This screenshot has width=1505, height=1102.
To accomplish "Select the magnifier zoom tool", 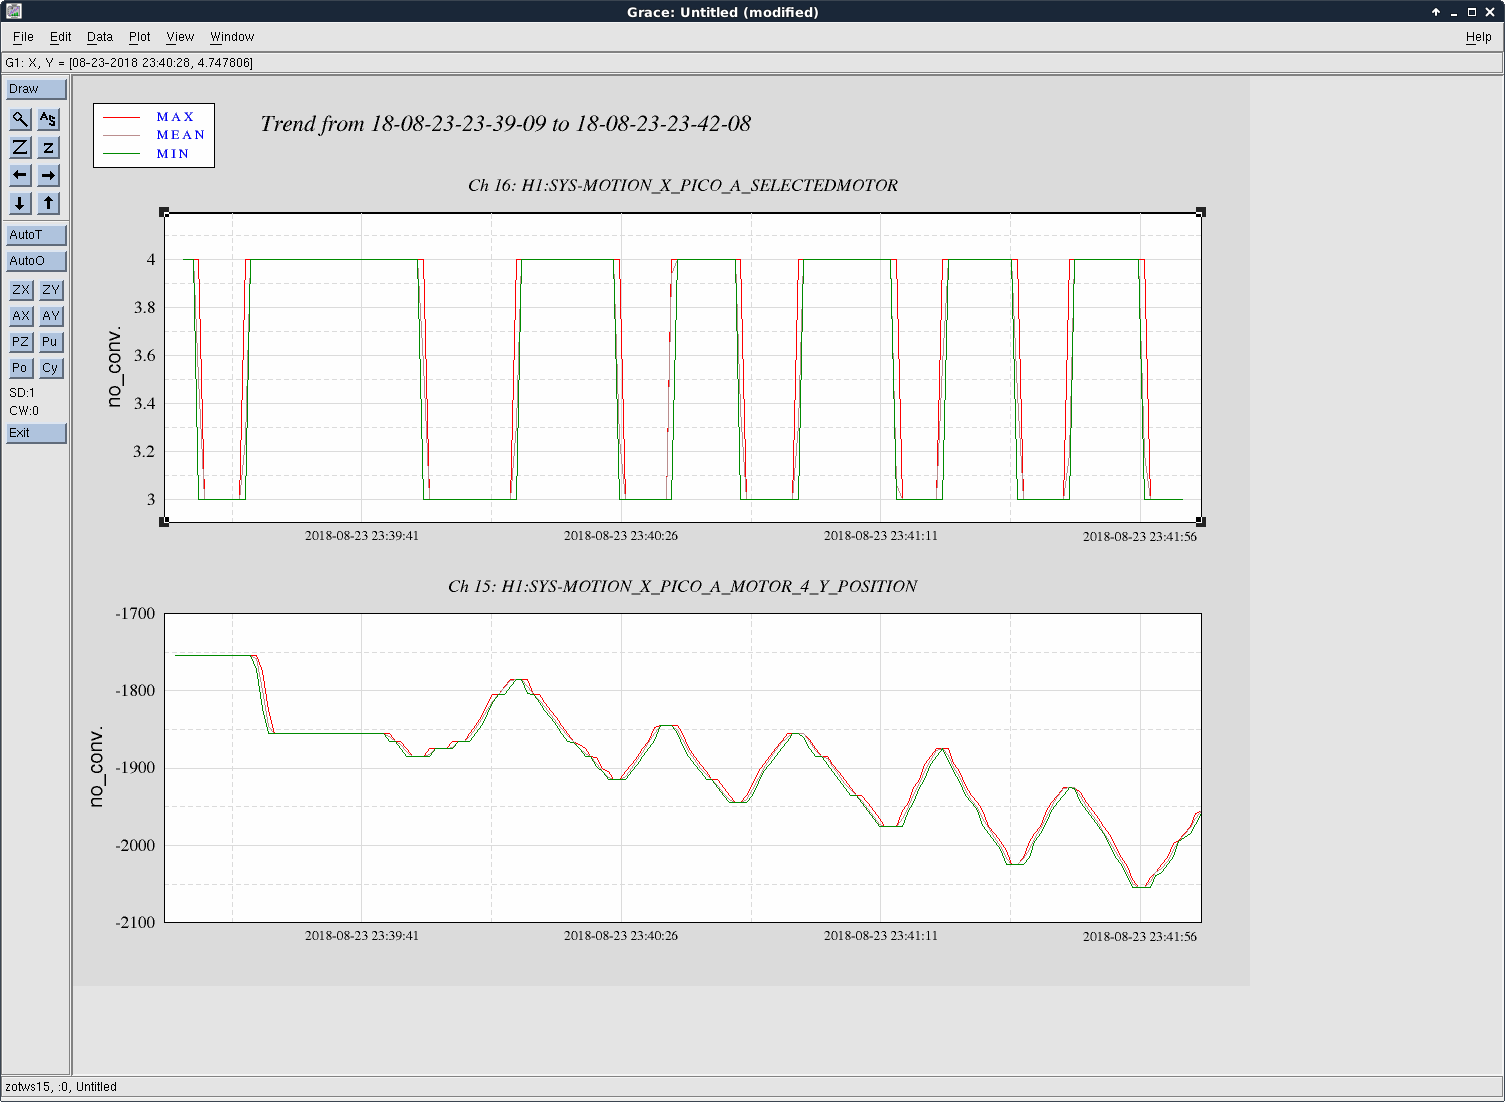I will click(20, 119).
